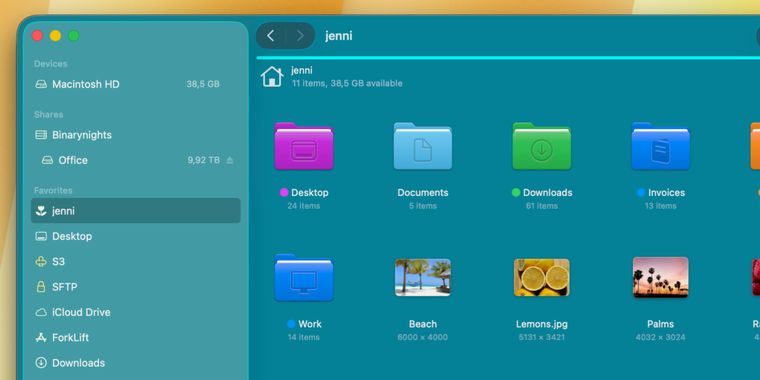Select Macintosh HD in Devices
This screenshot has width=760, height=380.
[136, 84]
